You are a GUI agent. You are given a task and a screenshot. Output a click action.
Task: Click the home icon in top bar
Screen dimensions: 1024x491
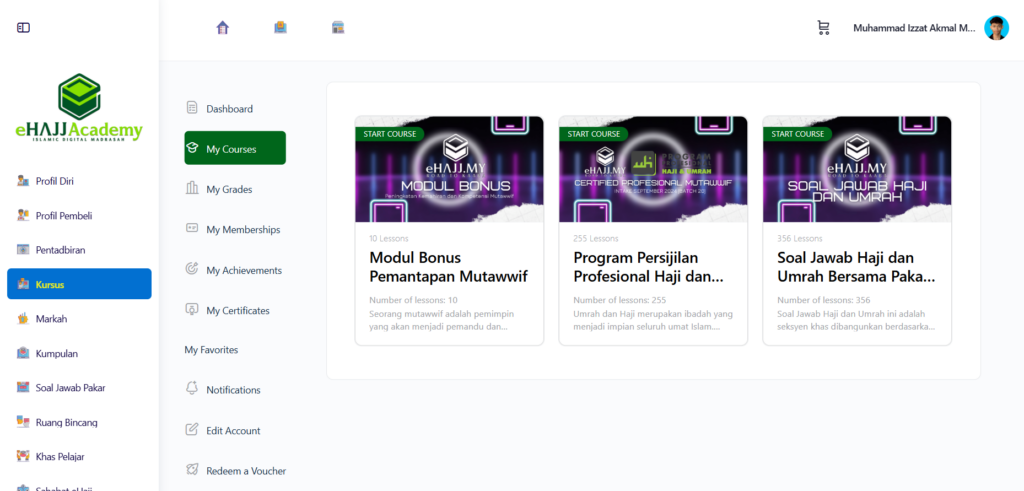click(x=223, y=28)
